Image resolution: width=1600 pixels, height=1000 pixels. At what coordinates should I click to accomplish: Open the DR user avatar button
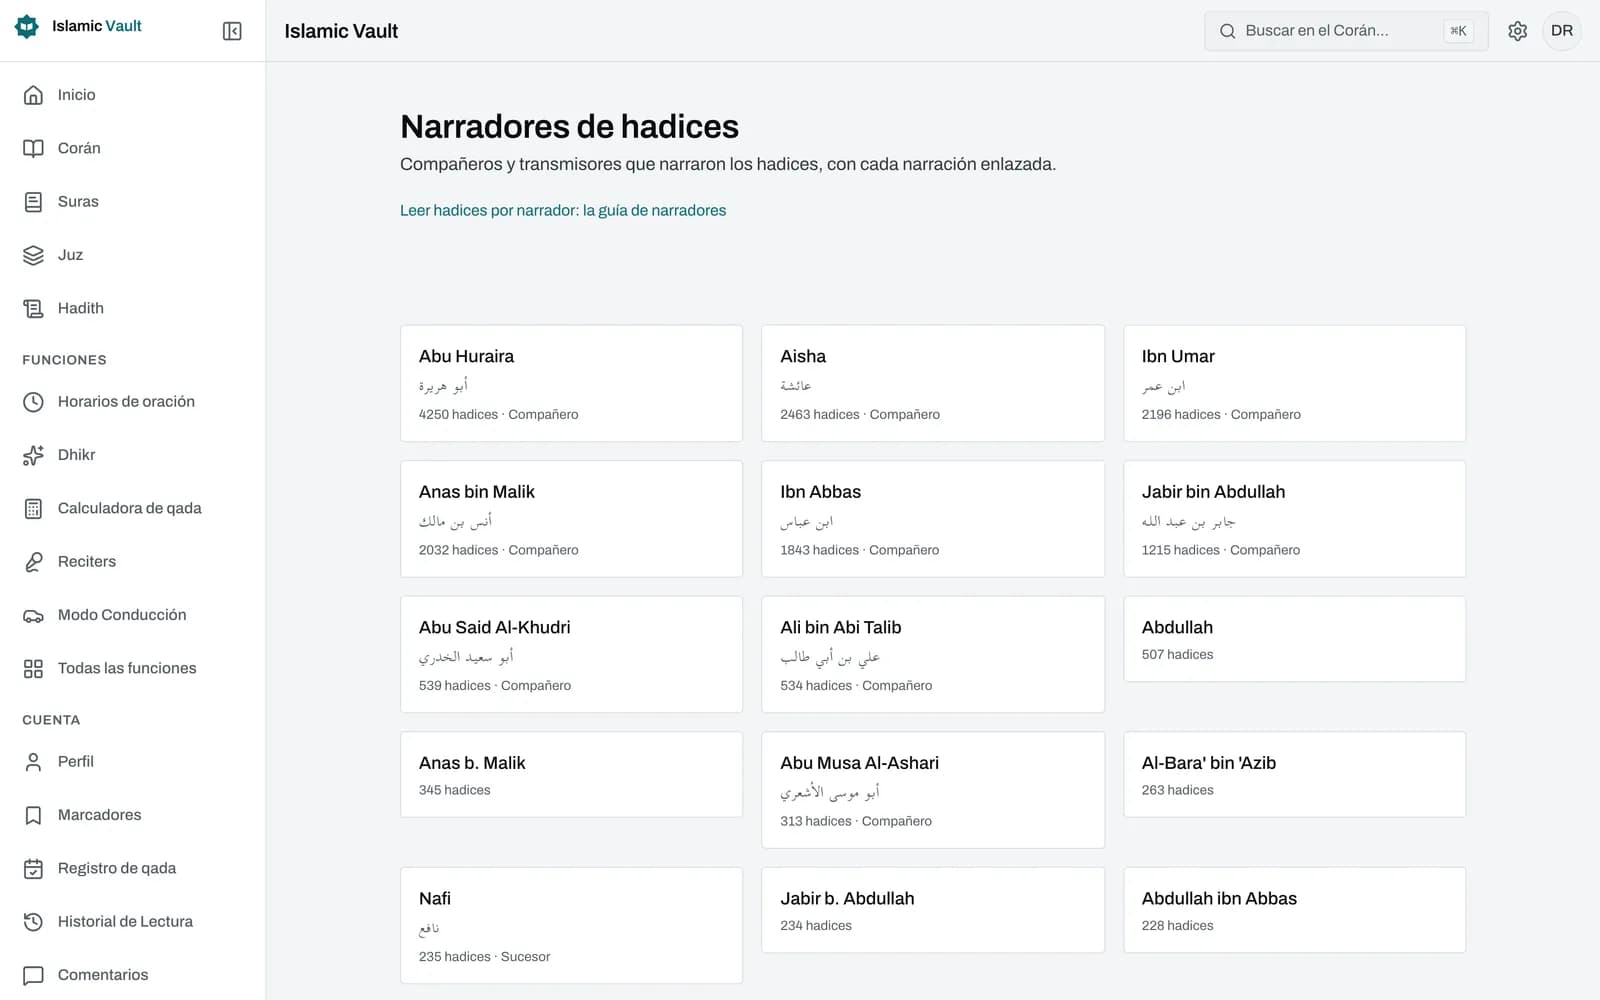(x=1562, y=31)
